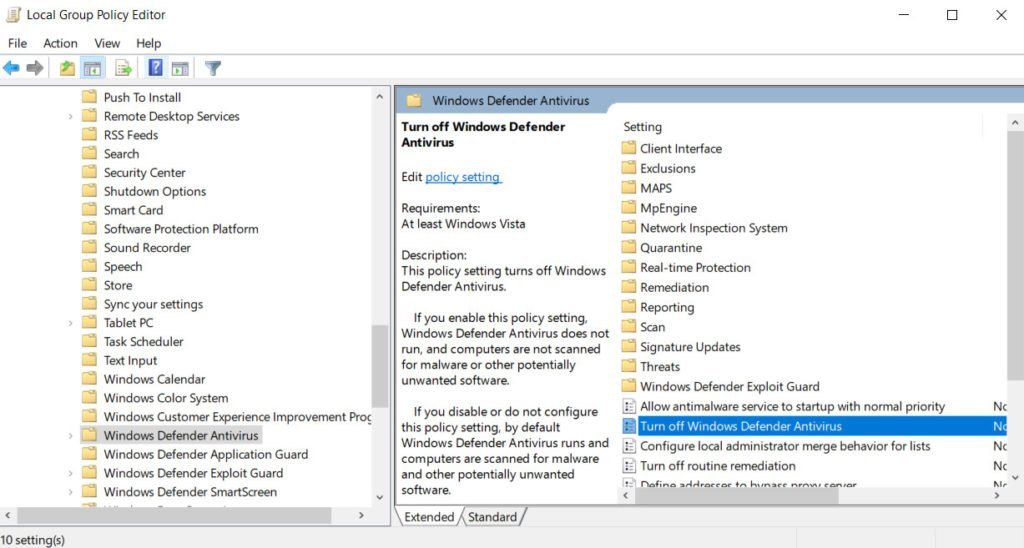Image resolution: width=1024 pixels, height=548 pixels.
Task: Open the File menu
Action: (x=17, y=43)
